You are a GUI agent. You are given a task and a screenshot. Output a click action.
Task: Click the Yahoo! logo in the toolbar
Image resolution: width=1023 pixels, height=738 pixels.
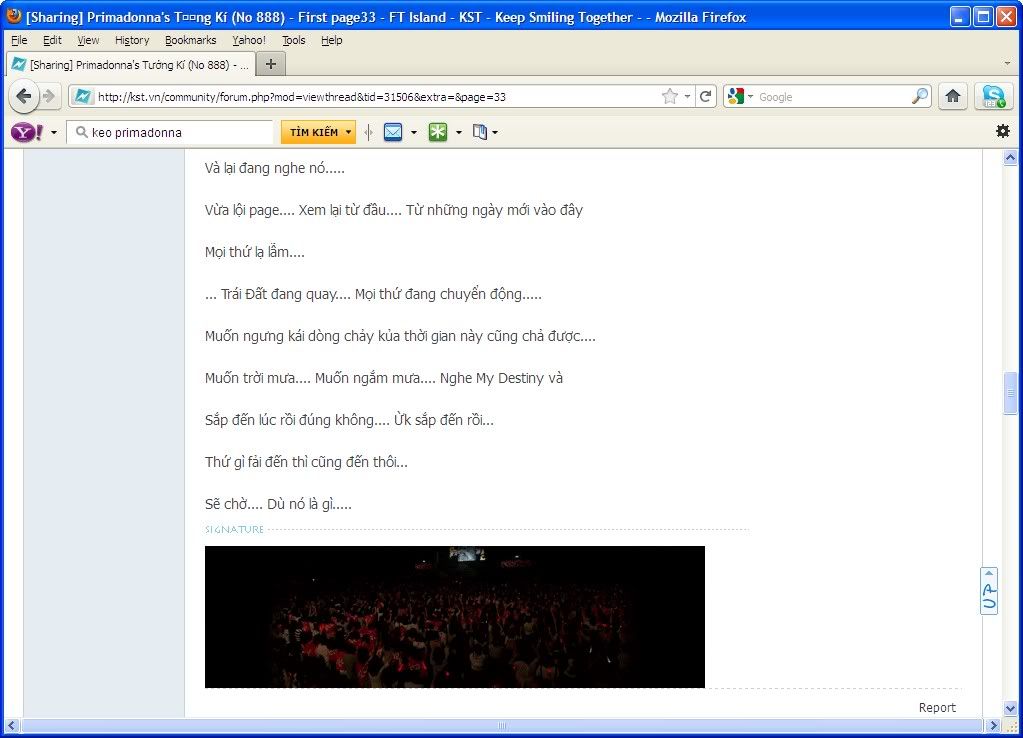click(27, 132)
